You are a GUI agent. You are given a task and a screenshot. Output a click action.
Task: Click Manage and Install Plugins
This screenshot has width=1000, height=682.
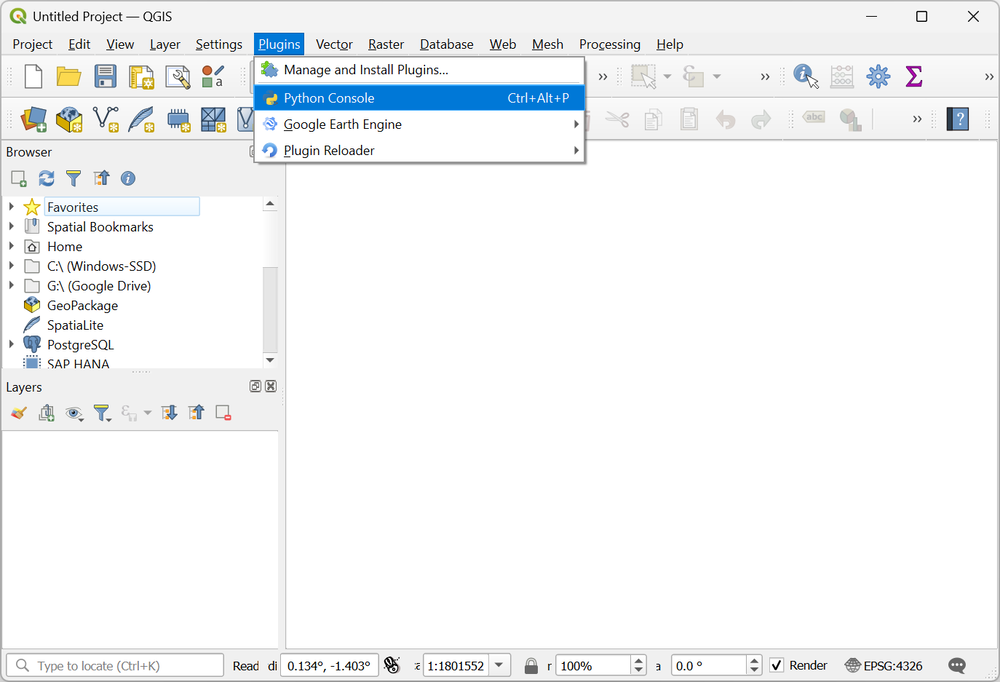point(419,70)
